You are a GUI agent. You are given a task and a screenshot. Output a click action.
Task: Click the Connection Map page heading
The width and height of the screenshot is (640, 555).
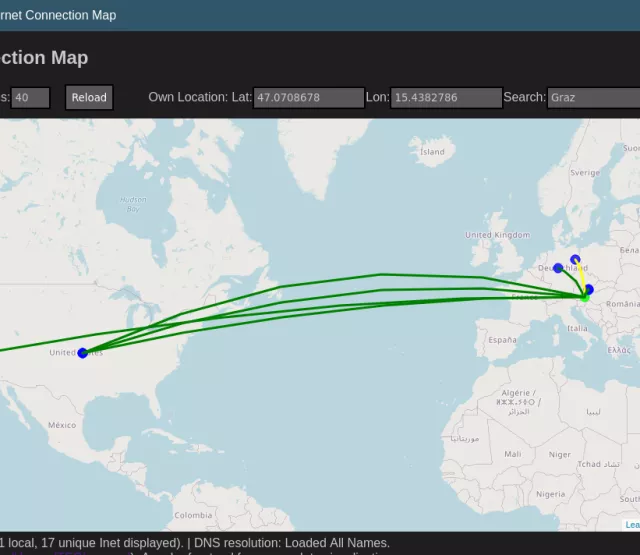(44, 58)
